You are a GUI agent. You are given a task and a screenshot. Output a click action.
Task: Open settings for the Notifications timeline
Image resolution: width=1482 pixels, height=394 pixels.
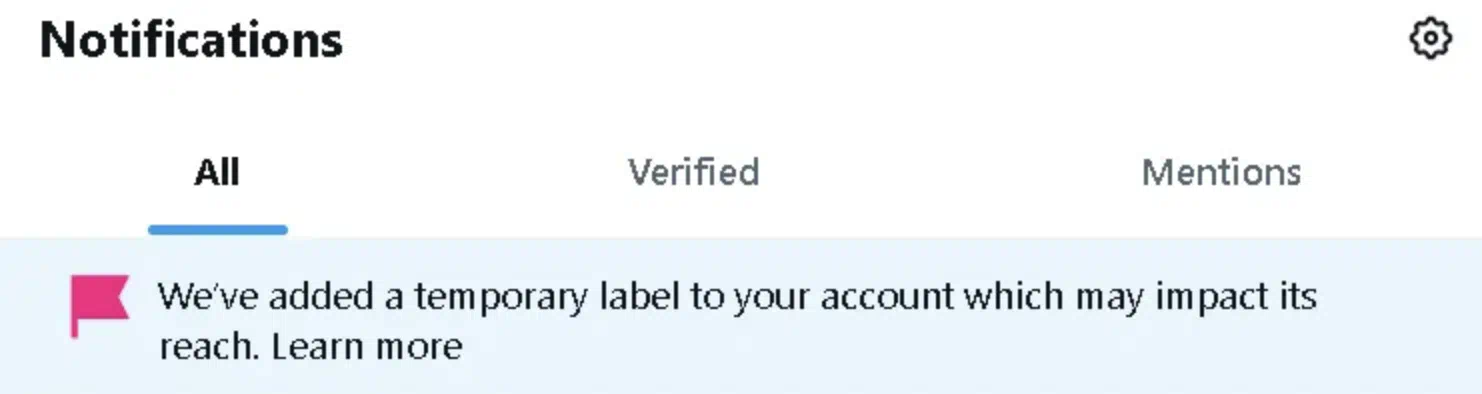point(1429,40)
